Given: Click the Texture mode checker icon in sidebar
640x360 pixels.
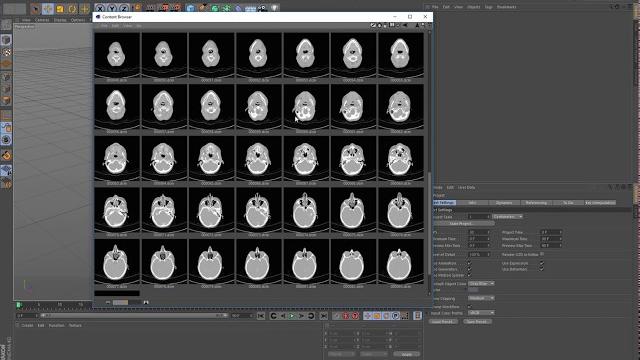Looking at the screenshot, I should (6, 52).
